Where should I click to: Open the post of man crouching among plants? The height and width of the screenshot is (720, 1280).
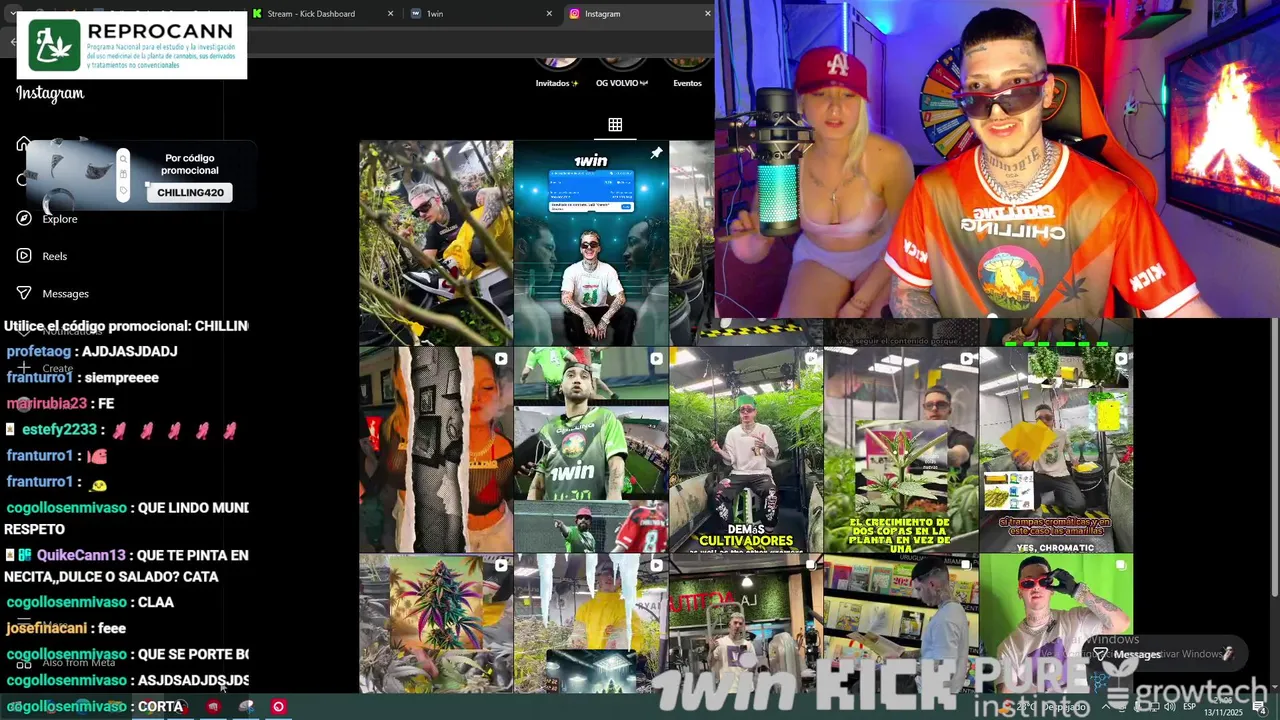[436, 243]
